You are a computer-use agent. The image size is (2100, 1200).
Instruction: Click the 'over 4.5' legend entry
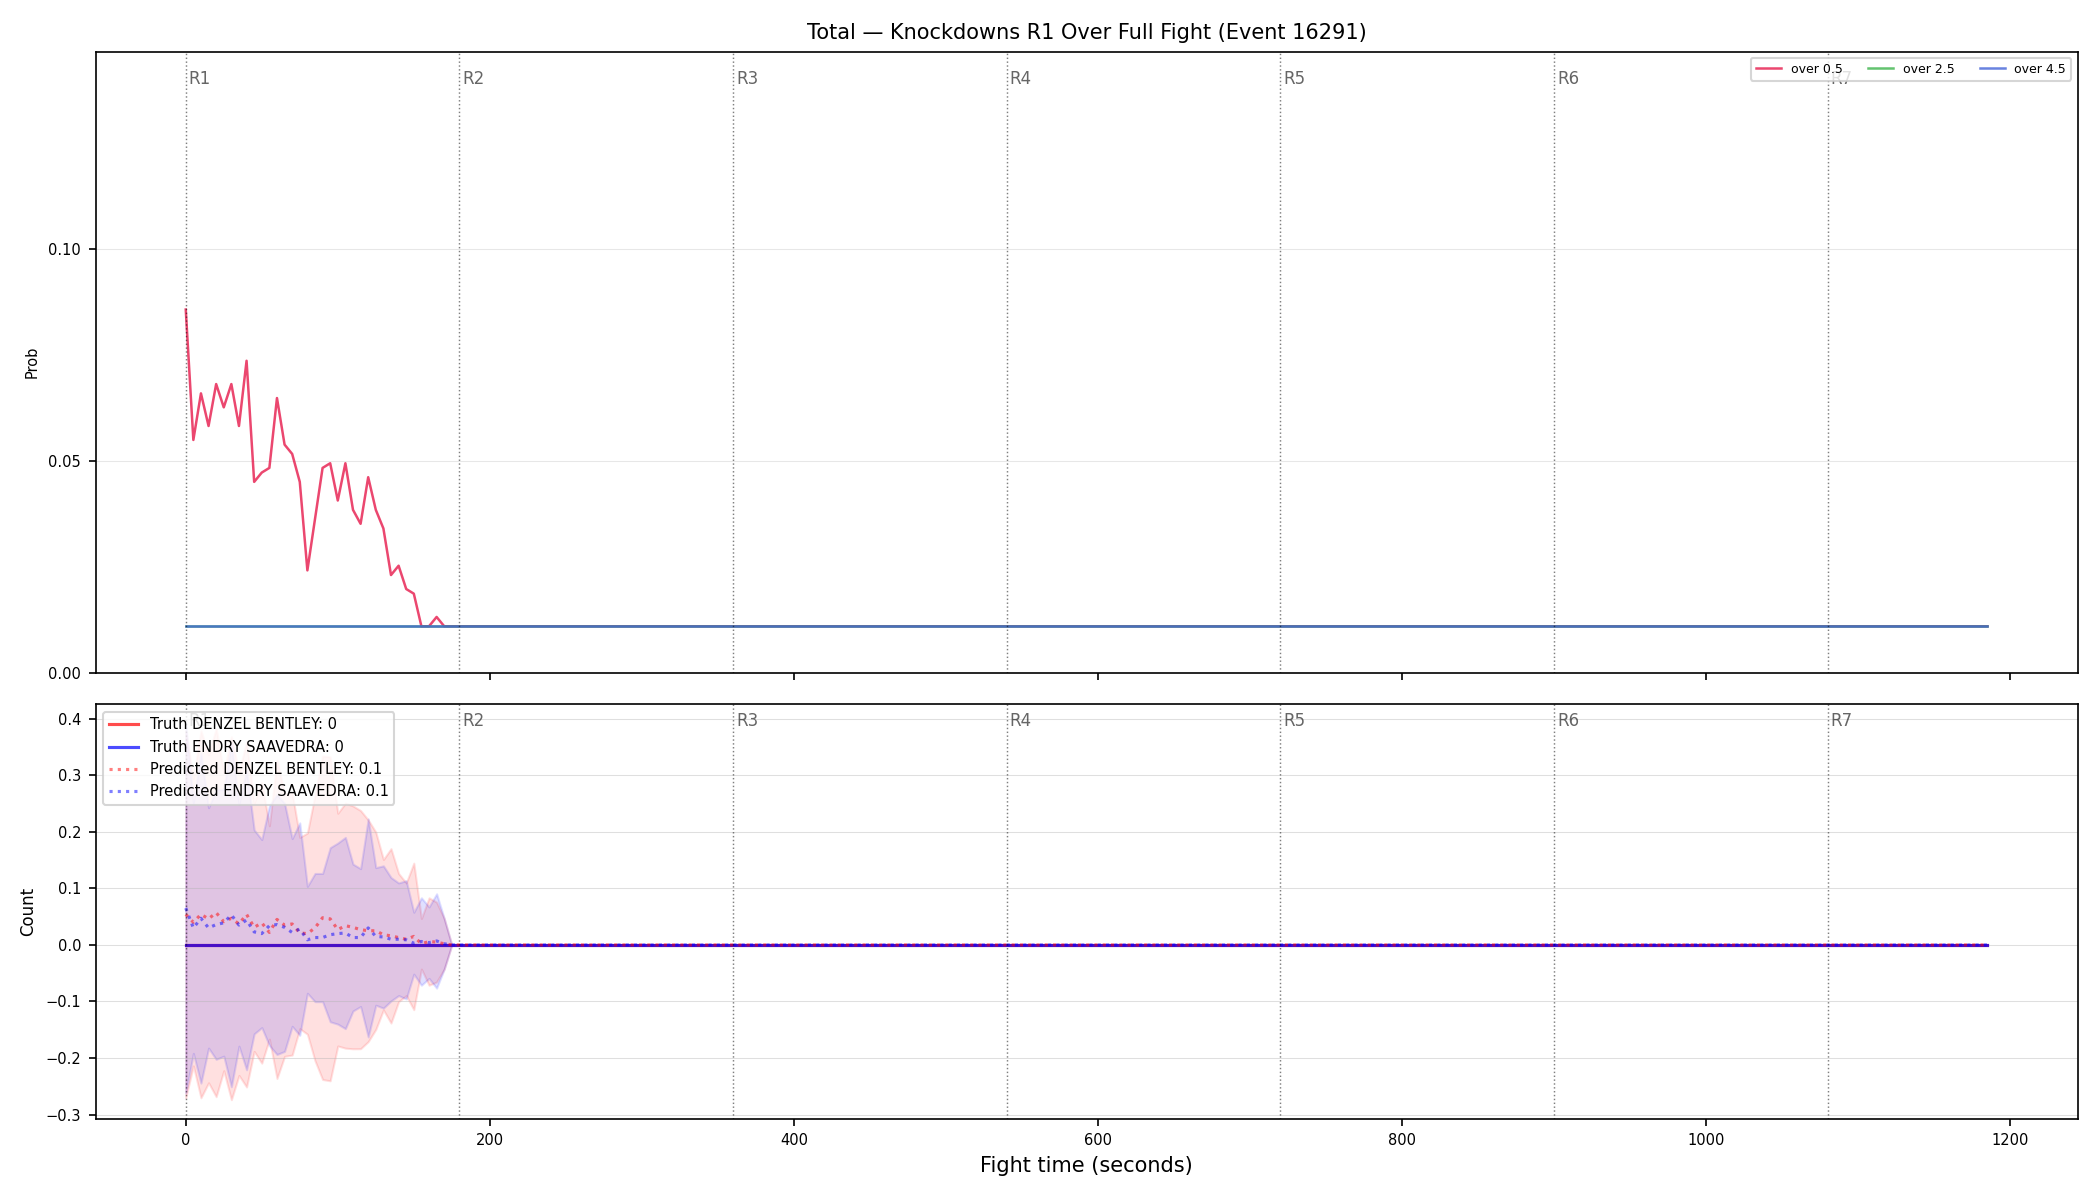2022,69
